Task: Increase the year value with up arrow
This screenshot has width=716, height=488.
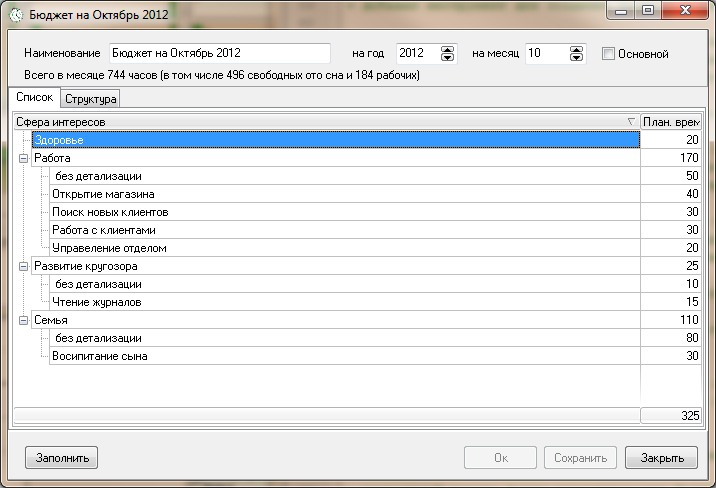Action: pos(448,49)
